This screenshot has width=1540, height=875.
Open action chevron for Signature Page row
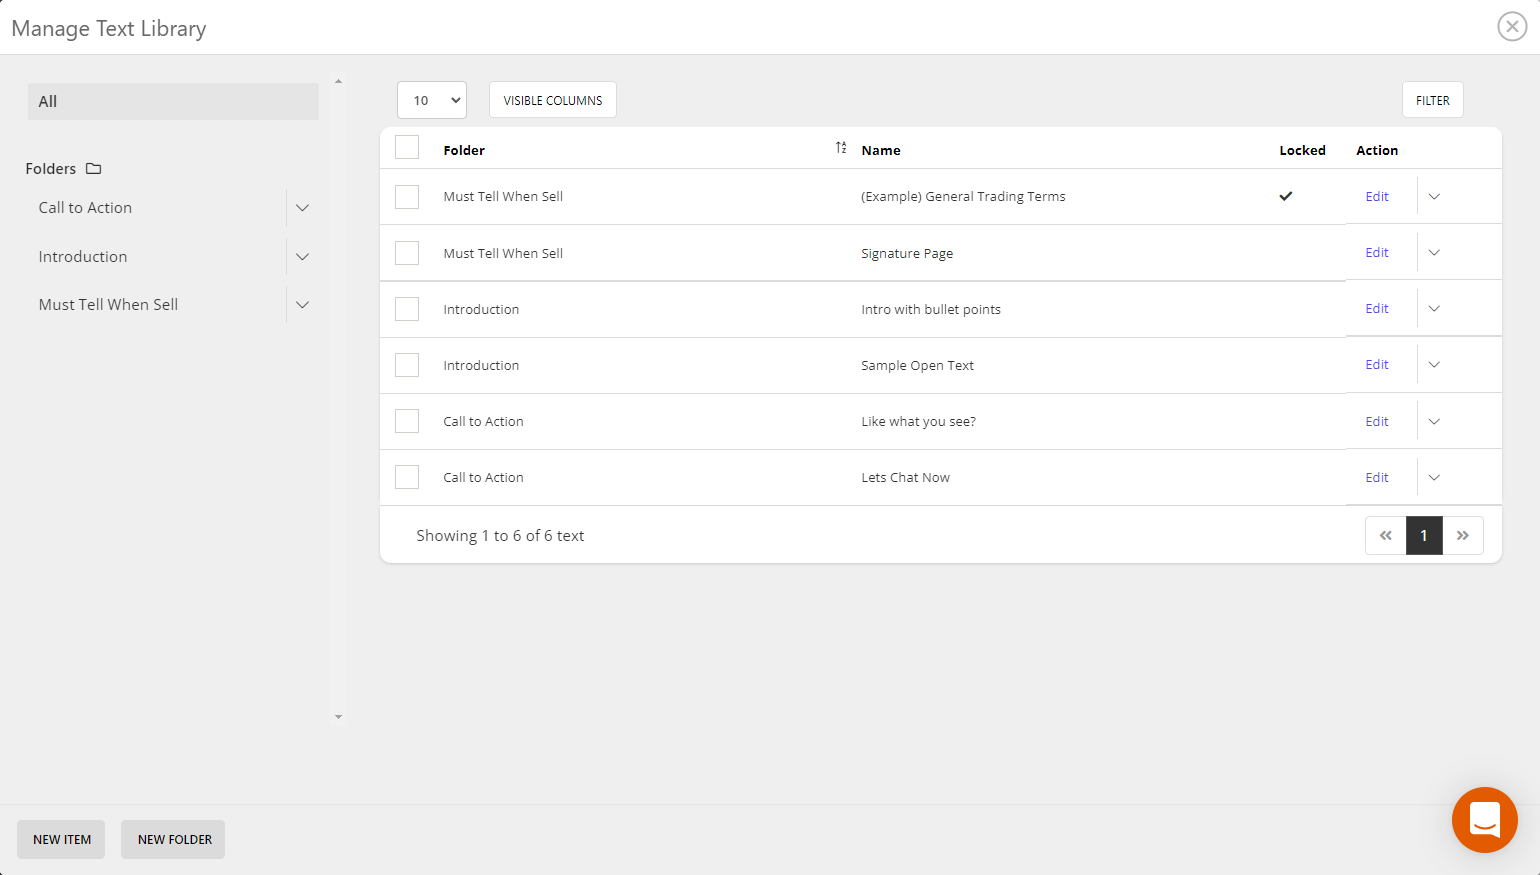coord(1434,253)
